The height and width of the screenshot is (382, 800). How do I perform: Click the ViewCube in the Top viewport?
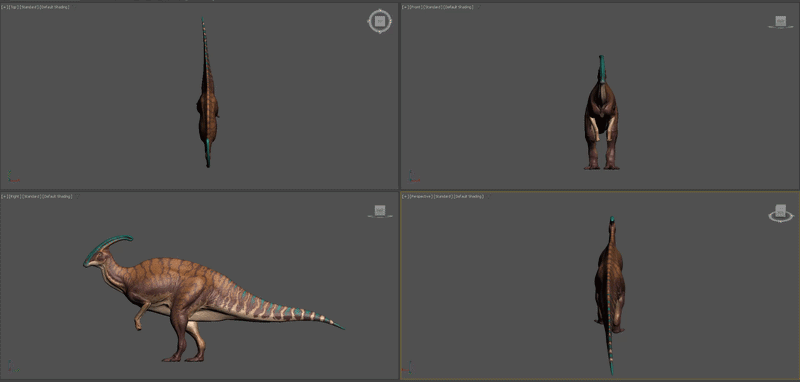click(x=380, y=21)
